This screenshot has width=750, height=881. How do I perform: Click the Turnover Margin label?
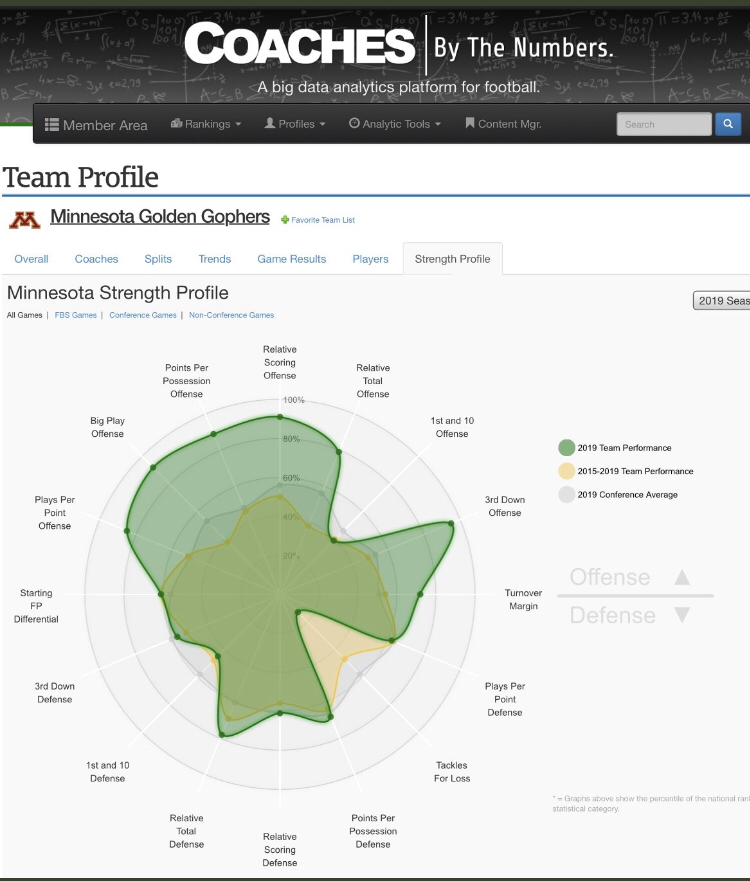523,600
